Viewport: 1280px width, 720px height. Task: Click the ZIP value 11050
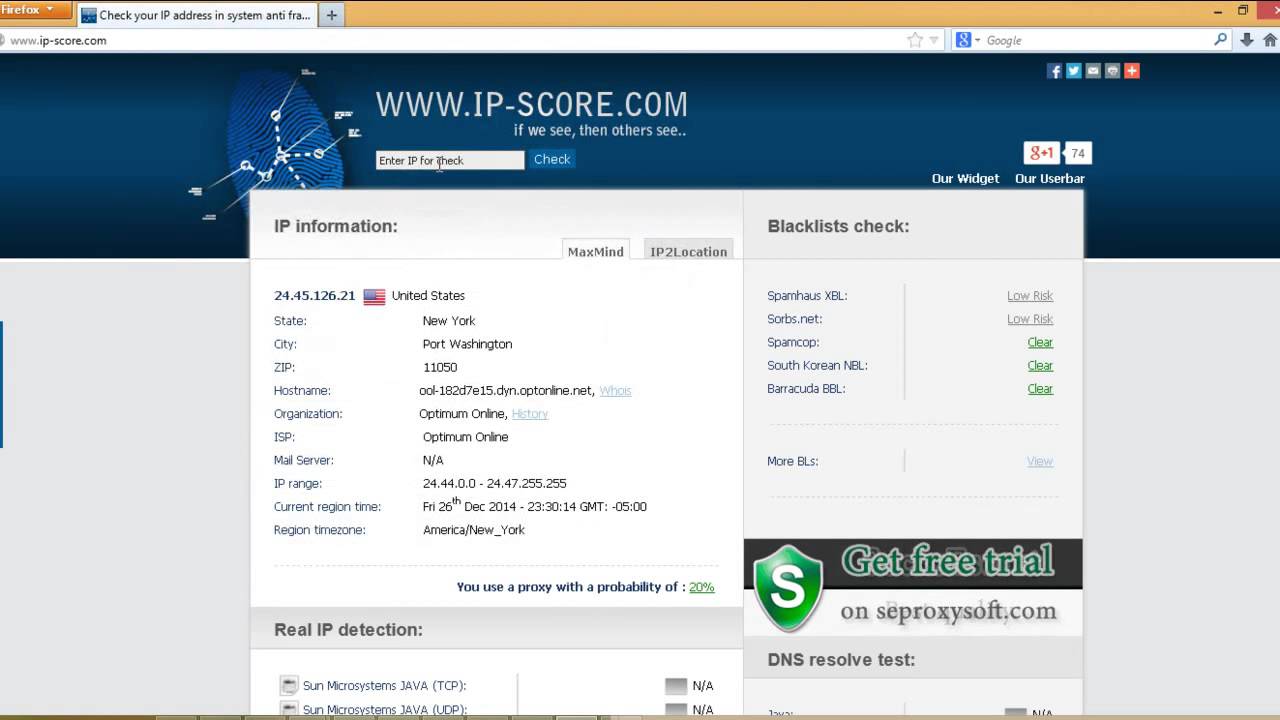440,367
